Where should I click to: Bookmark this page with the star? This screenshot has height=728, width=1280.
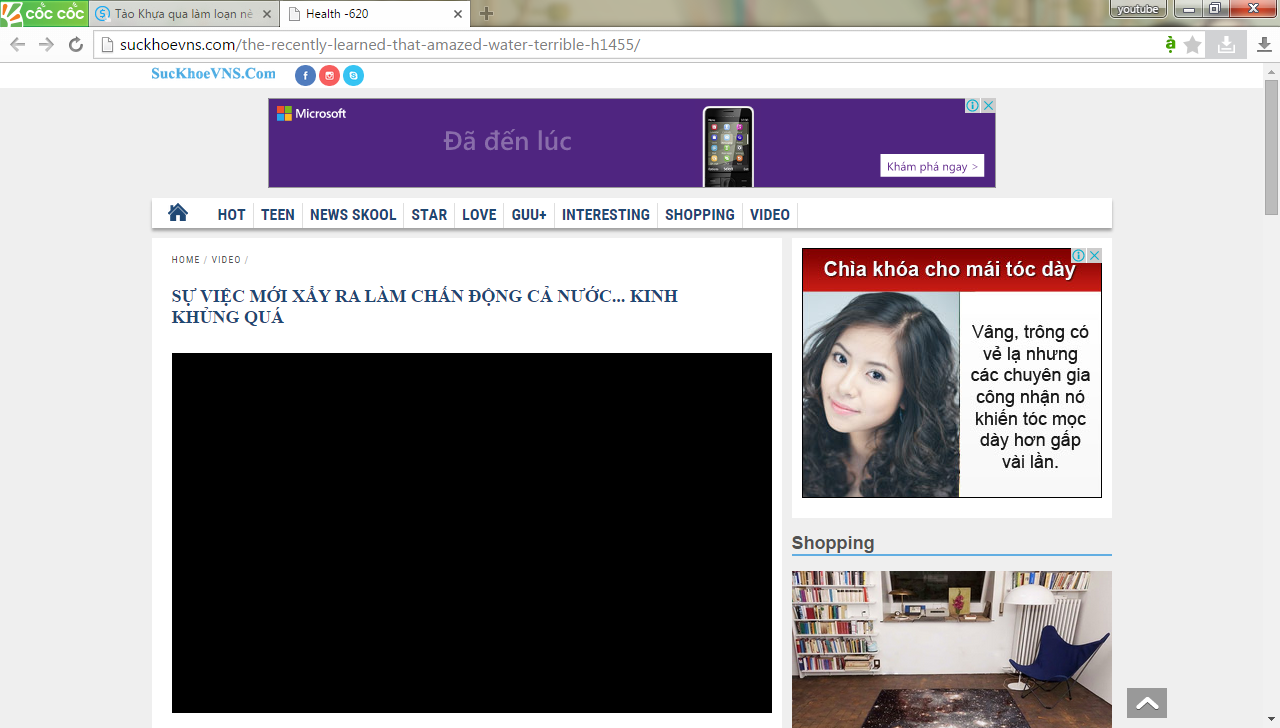coord(1192,45)
